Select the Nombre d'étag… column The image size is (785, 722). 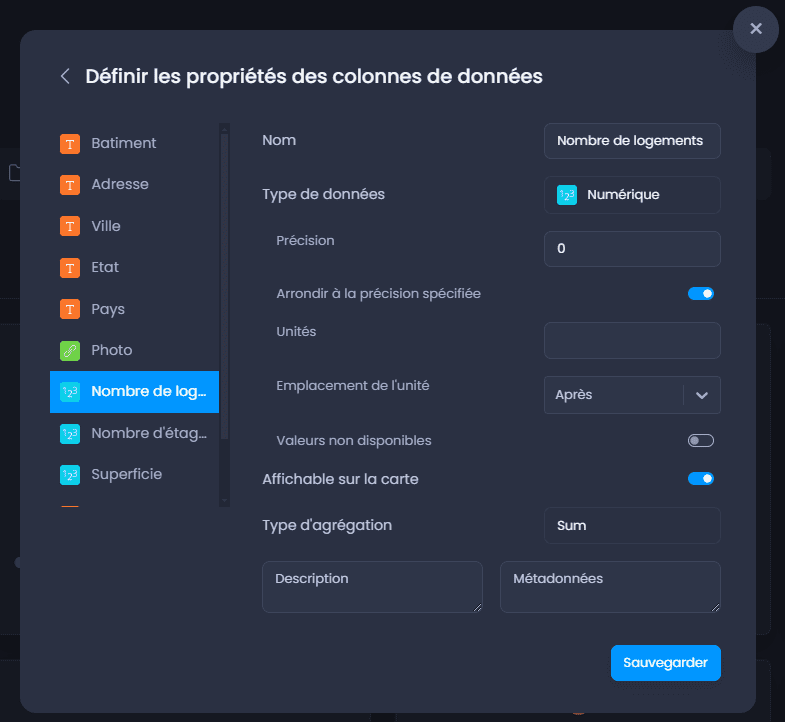click(134, 434)
